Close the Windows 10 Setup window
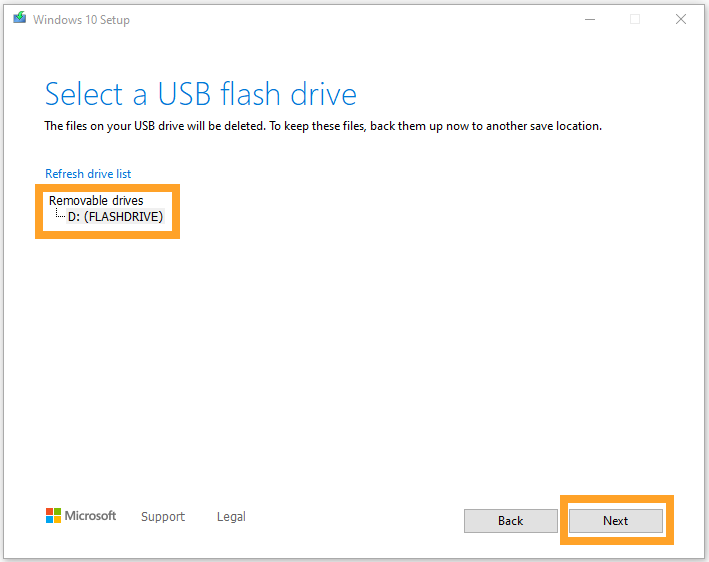Viewport: 709px width, 562px height. coord(682,19)
